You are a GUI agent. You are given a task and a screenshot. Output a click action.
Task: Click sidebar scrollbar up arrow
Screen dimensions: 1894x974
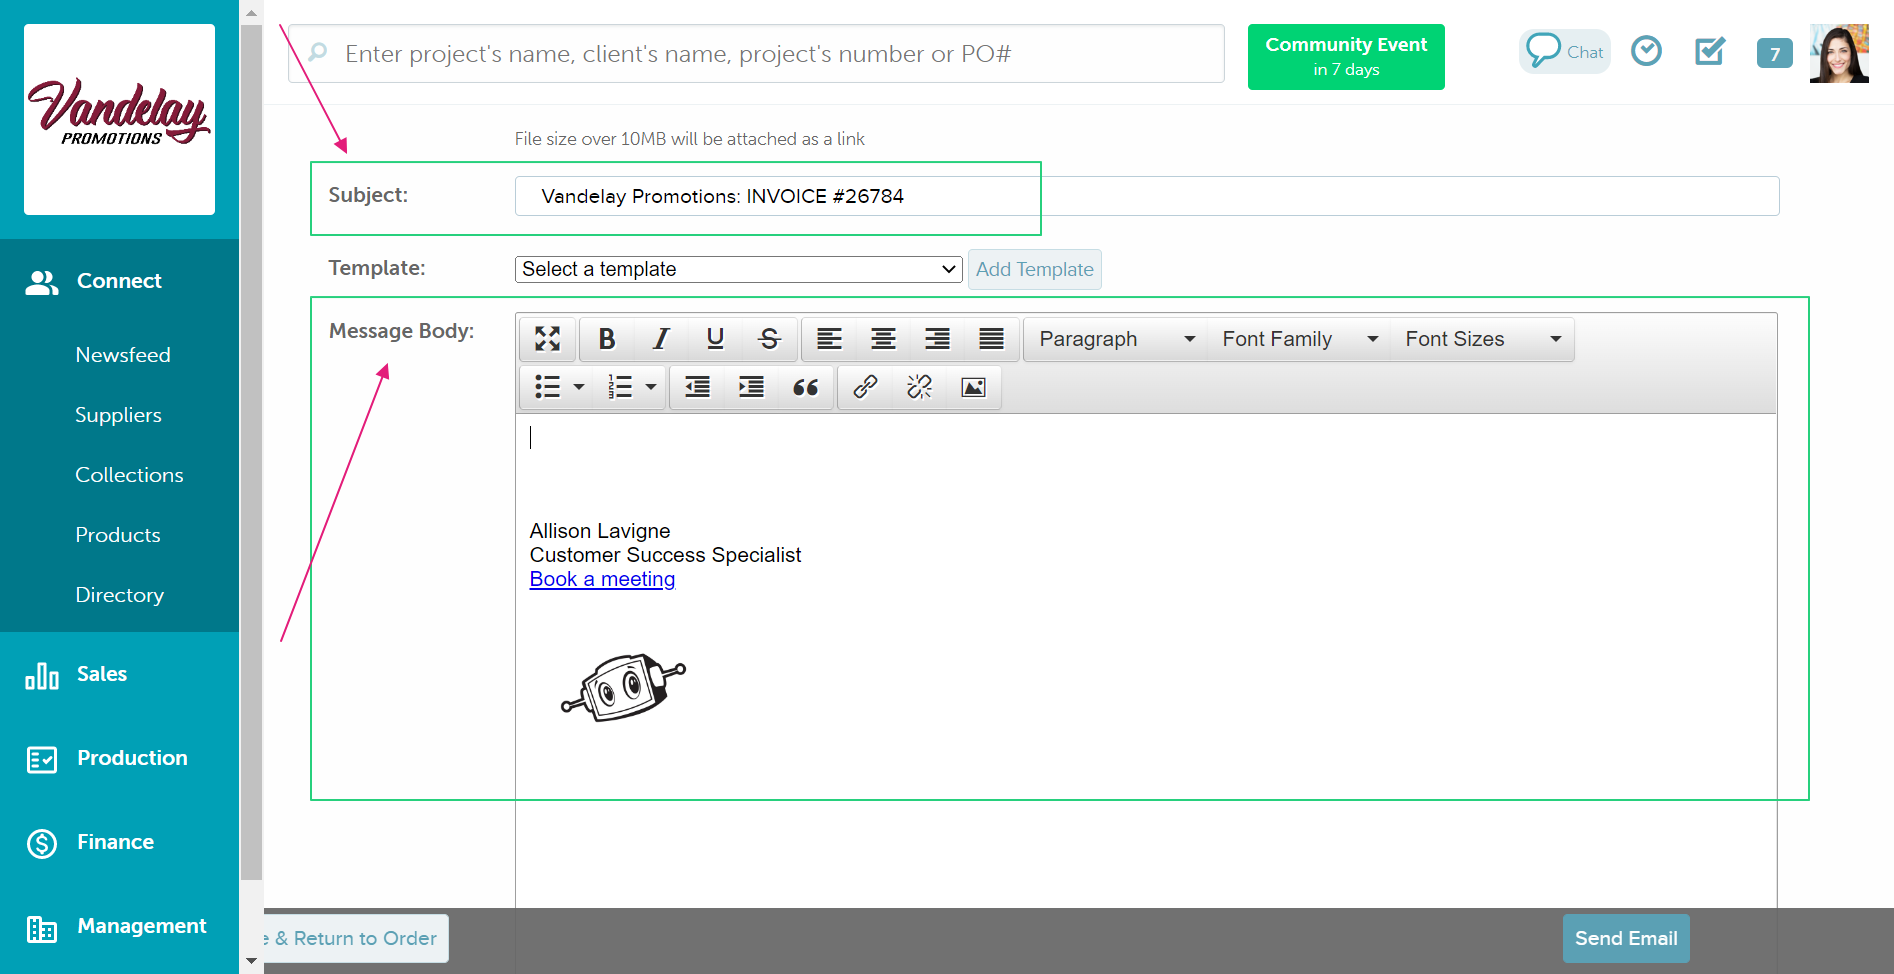[x=251, y=12]
